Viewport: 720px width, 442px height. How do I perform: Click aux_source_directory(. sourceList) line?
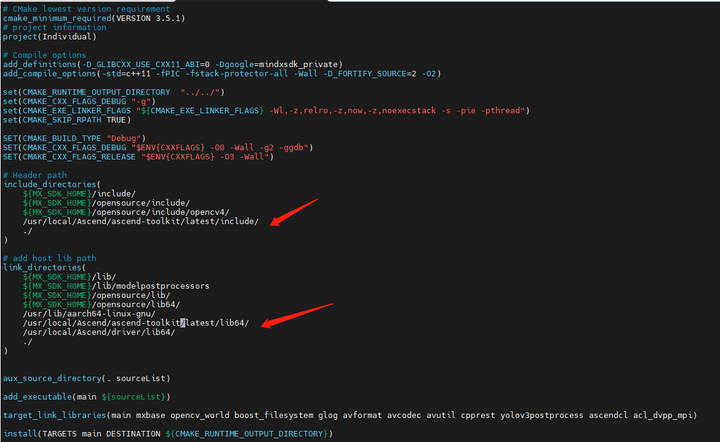pos(87,378)
